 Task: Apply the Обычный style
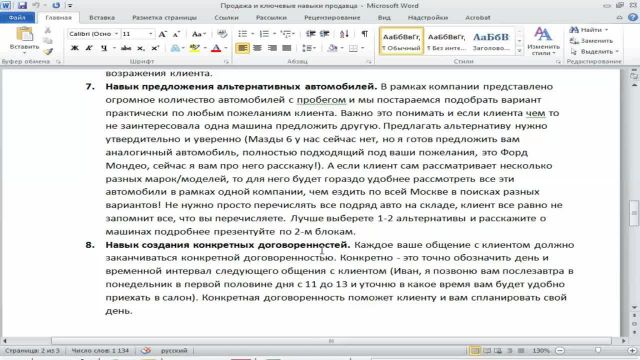tap(401, 41)
